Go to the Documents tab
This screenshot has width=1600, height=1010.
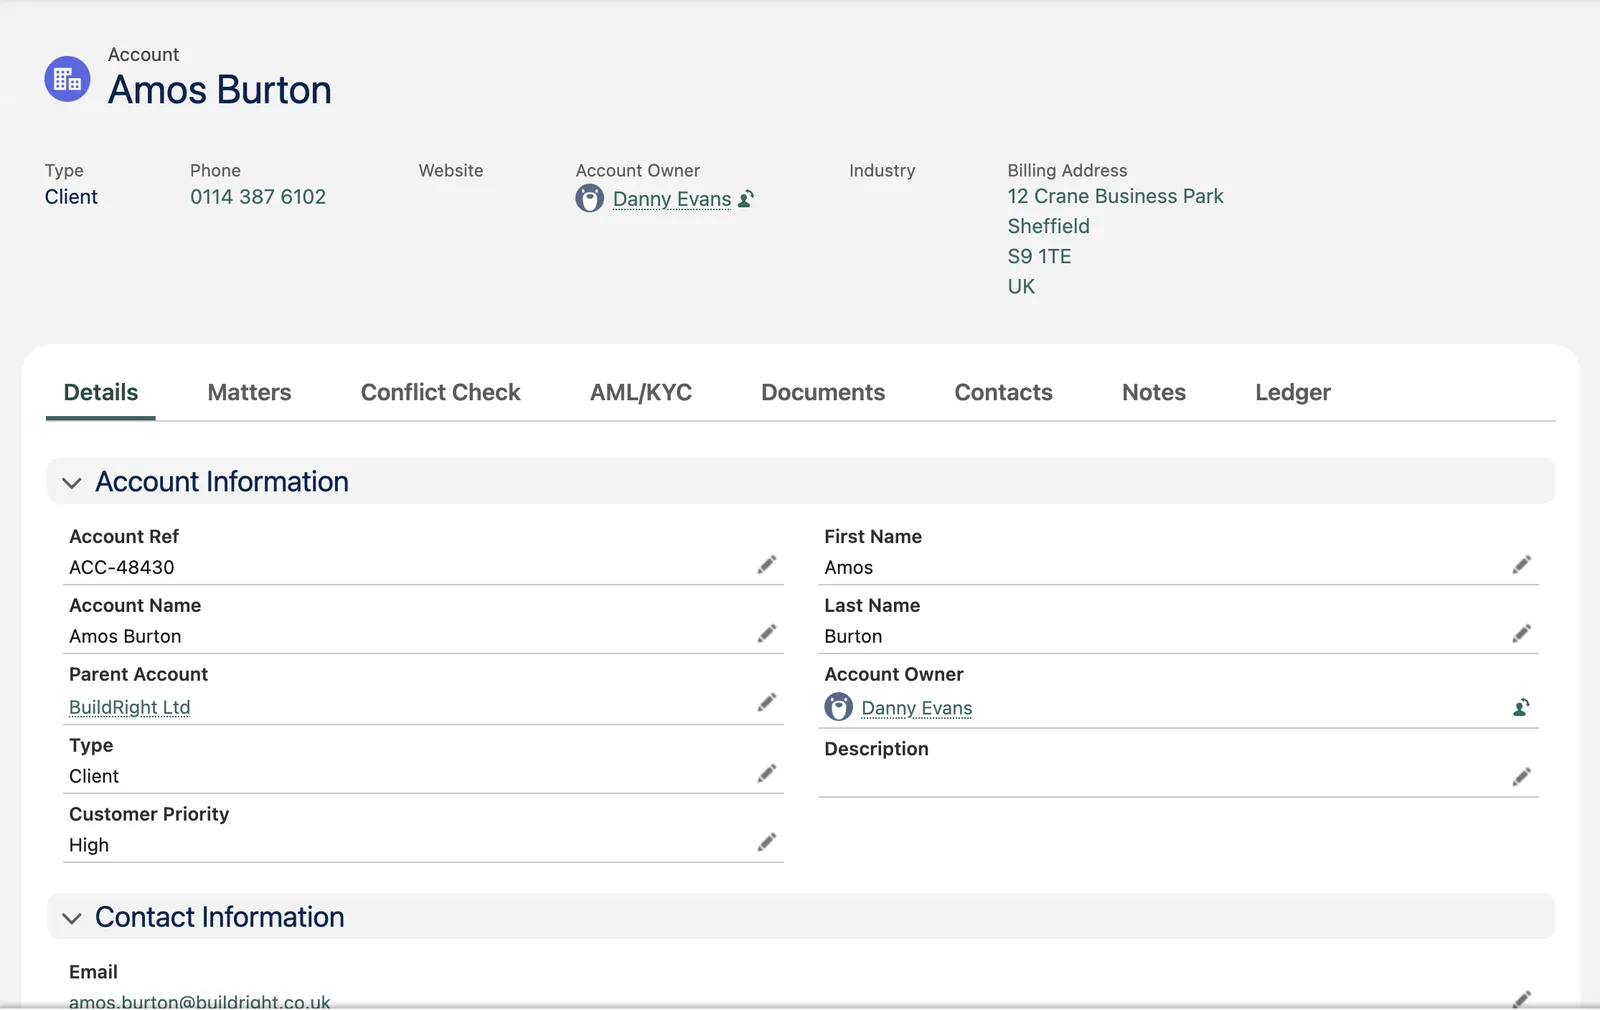(x=823, y=393)
